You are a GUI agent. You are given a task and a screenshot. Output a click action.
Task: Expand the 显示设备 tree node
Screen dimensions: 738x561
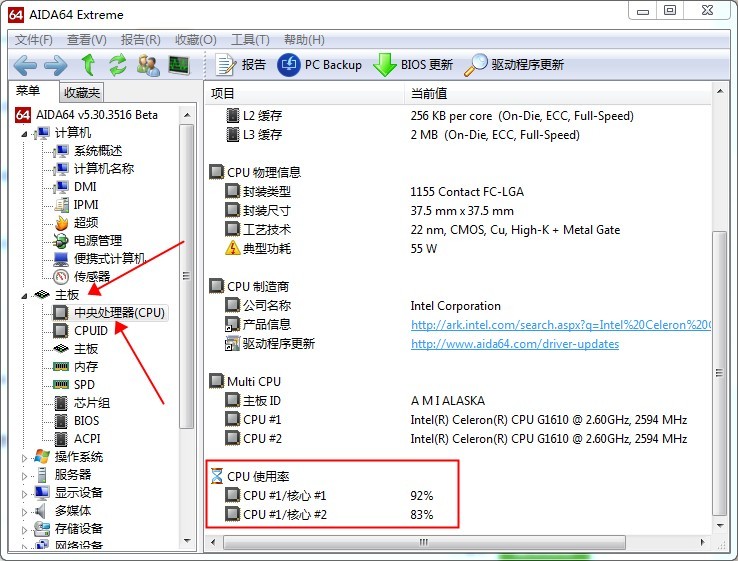(x=24, y=494)
